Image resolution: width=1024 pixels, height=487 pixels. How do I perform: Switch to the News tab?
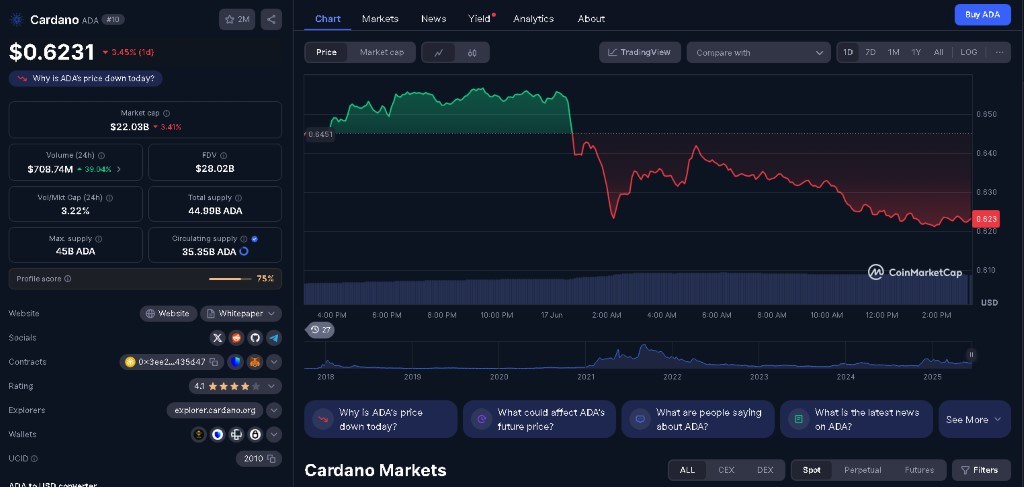coord(434,18)
